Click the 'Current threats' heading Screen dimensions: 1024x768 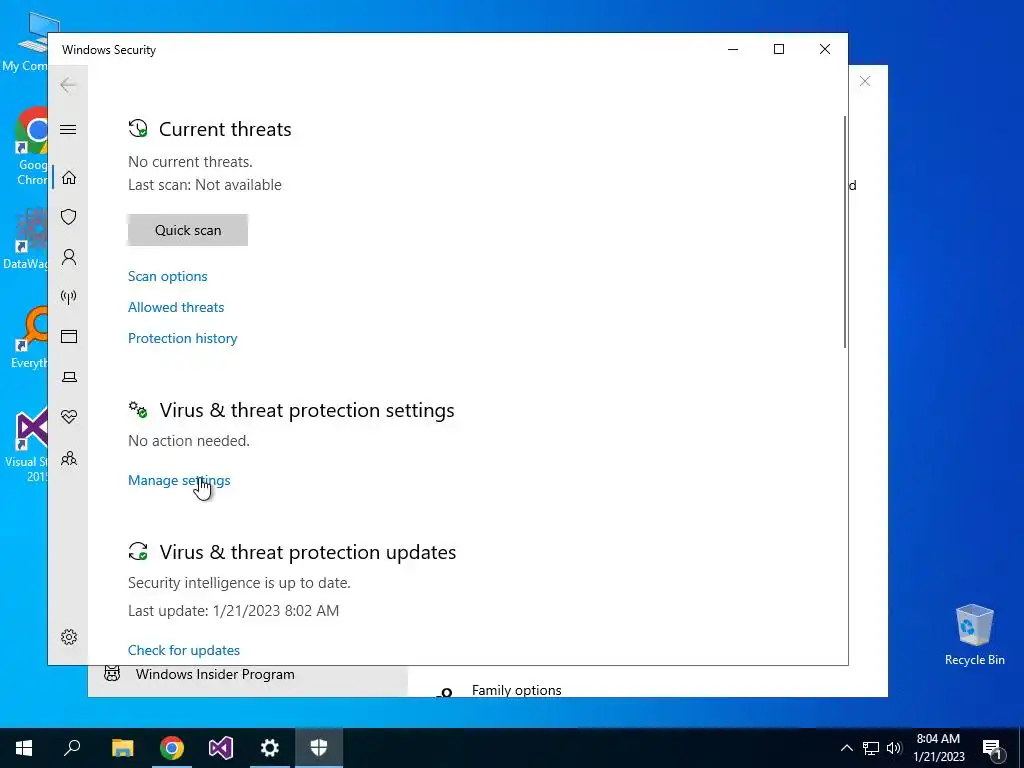tap(225, 129)
